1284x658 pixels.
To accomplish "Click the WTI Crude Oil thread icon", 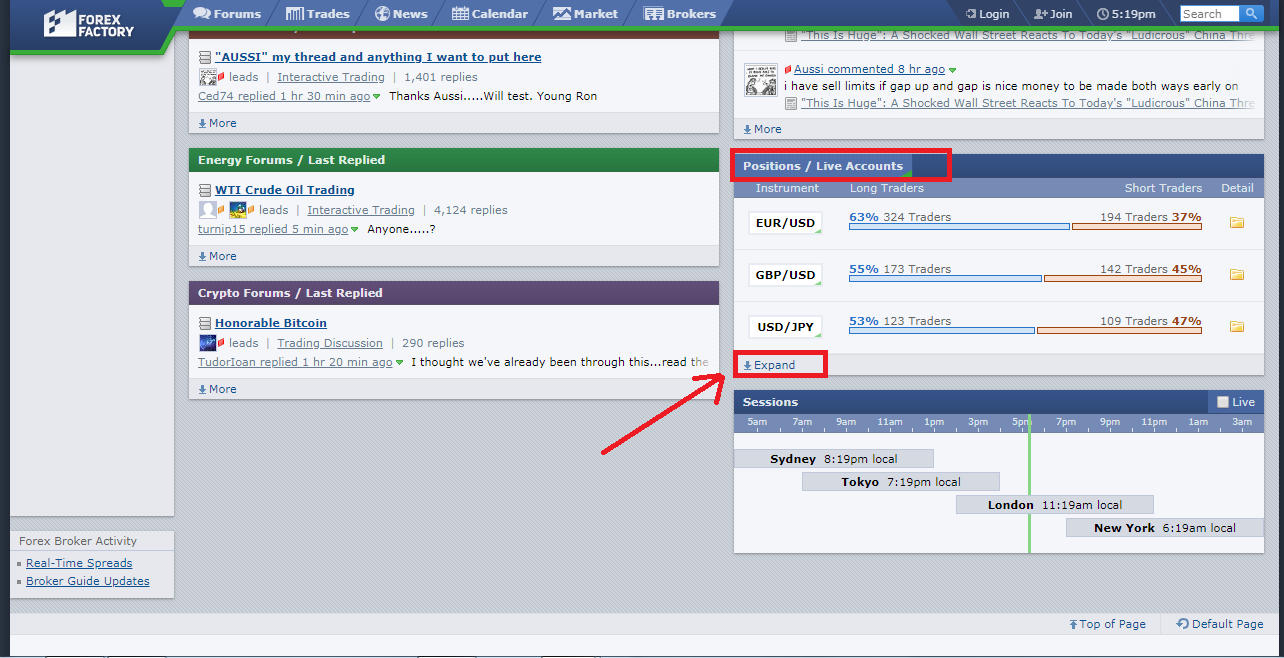I will (205, 190).
